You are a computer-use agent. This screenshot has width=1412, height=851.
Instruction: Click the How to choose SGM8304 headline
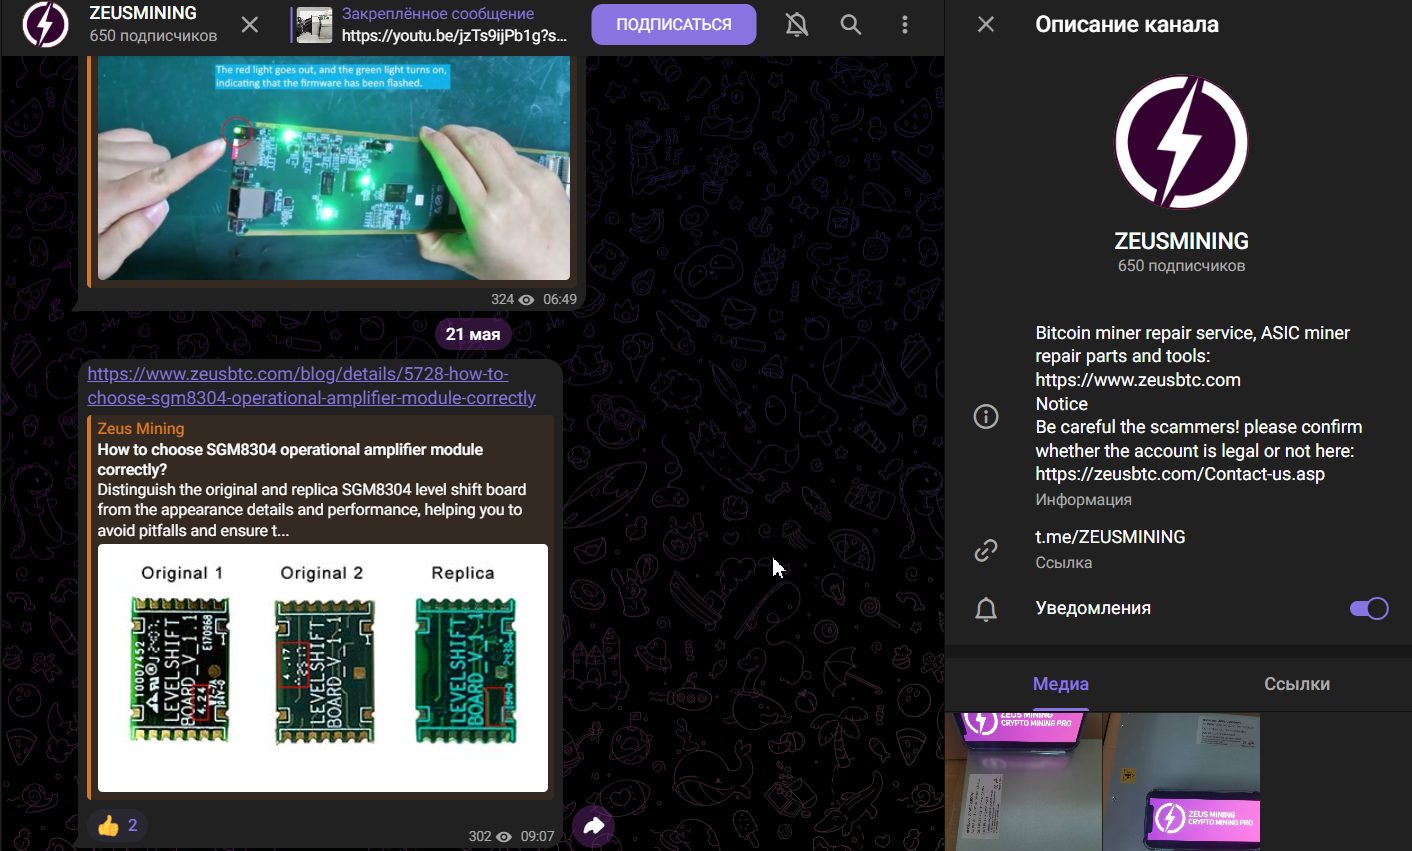290,459
